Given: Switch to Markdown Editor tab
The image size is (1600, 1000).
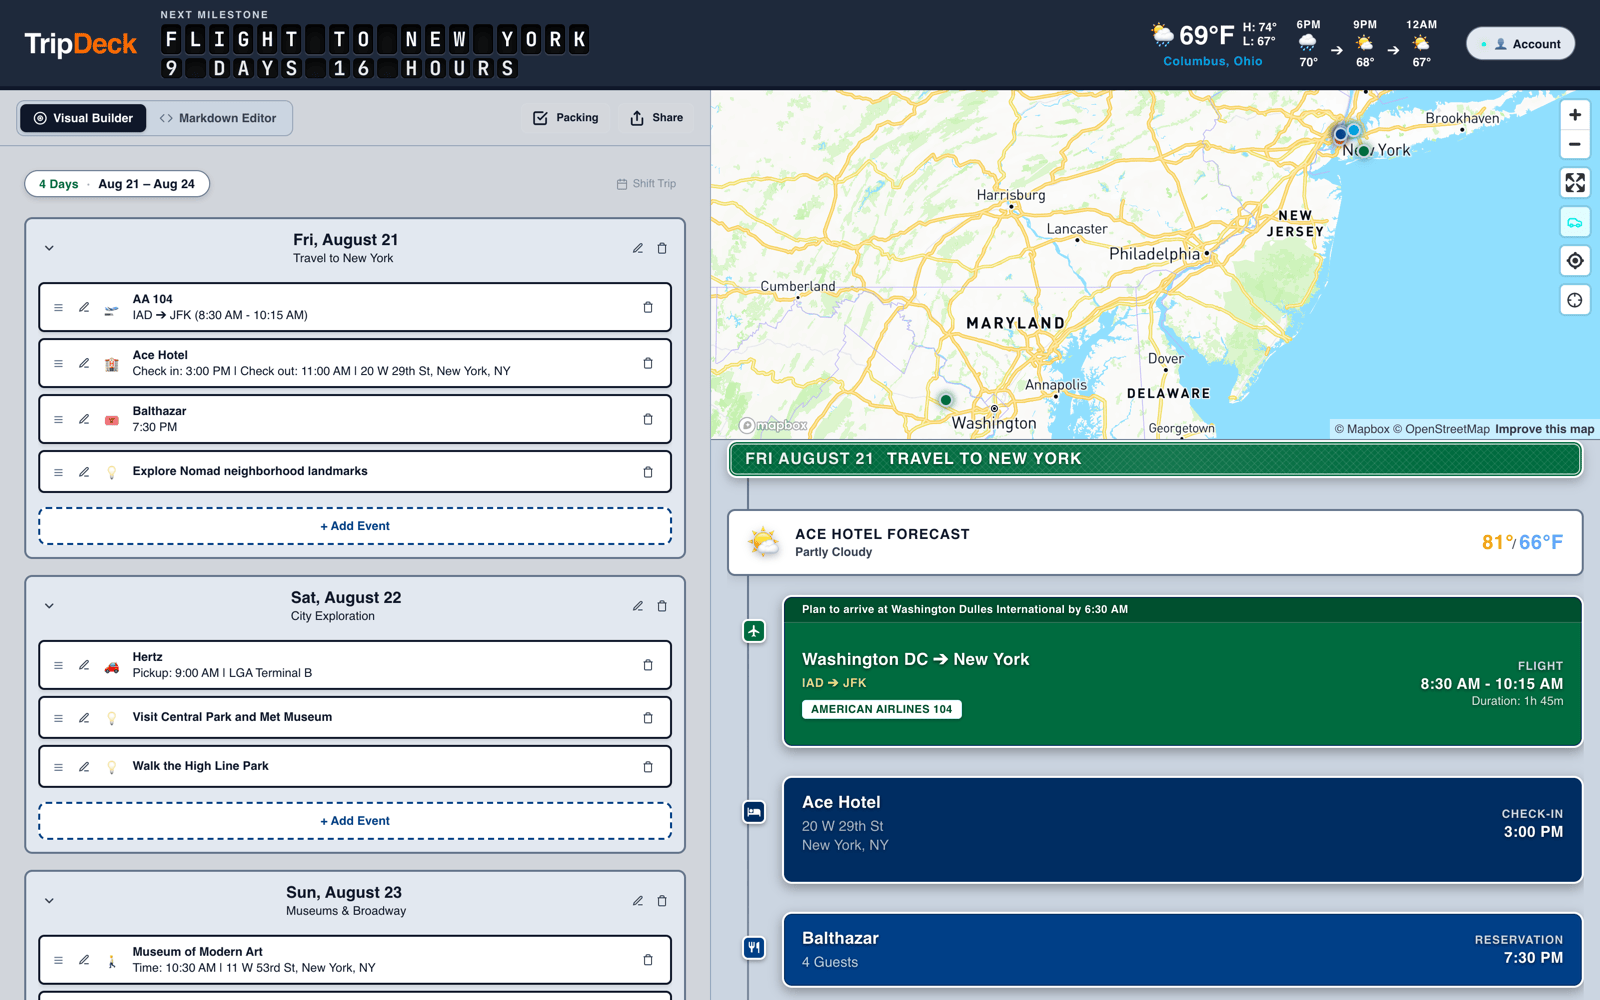Looking at the screenshot, I should pyautogui.click(x=218, y=118).
